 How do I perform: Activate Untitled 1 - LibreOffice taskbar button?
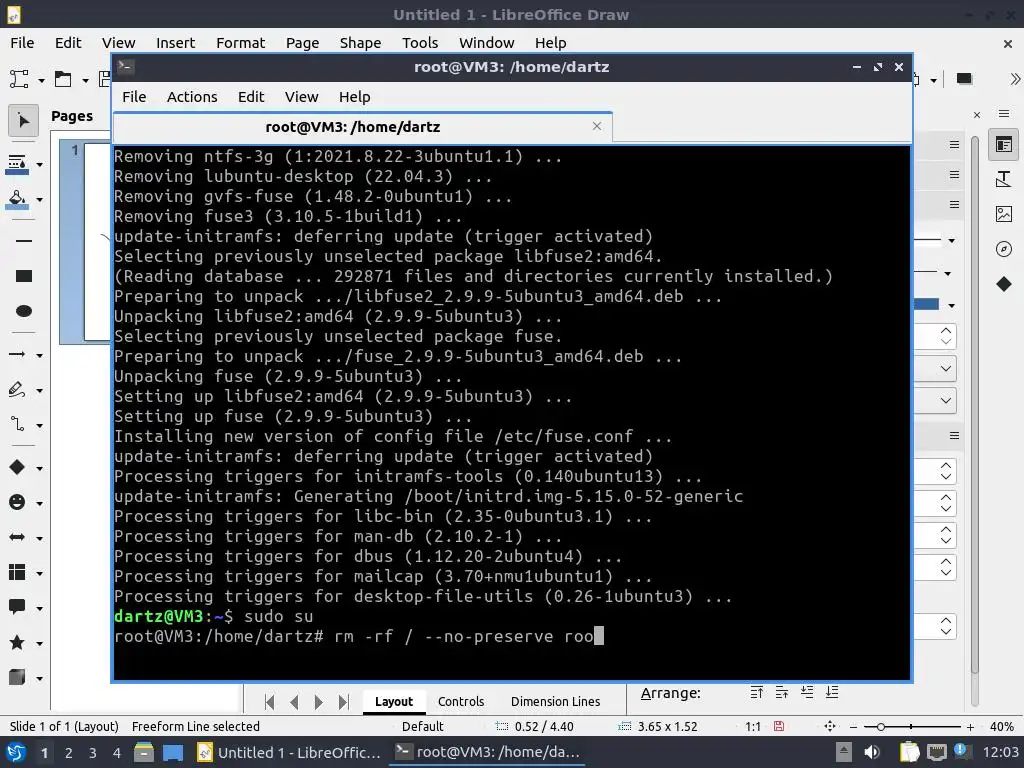289,752
